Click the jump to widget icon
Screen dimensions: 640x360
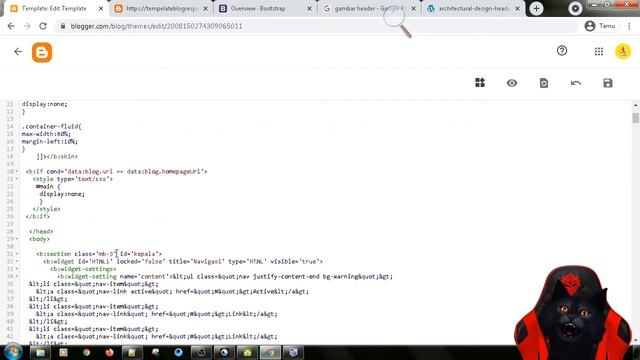coord(480,83)
